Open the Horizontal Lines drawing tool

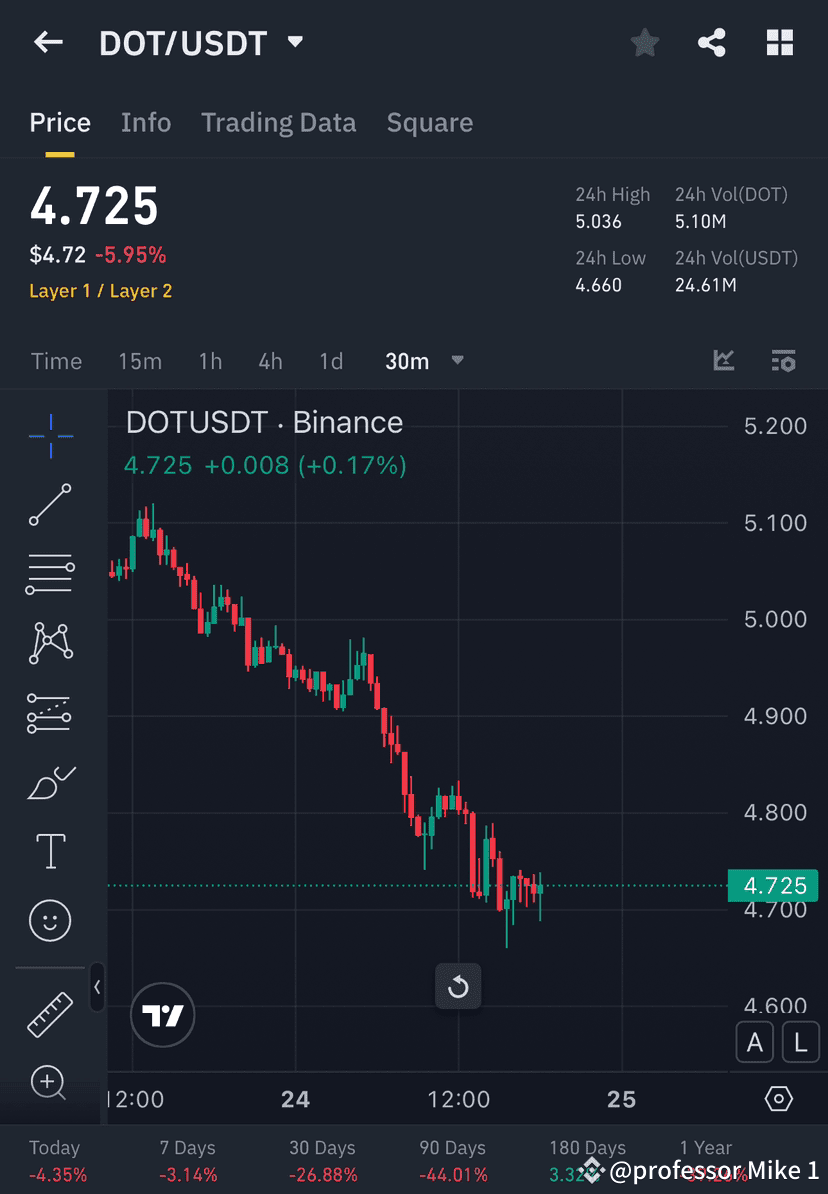[x=50, y=574]
